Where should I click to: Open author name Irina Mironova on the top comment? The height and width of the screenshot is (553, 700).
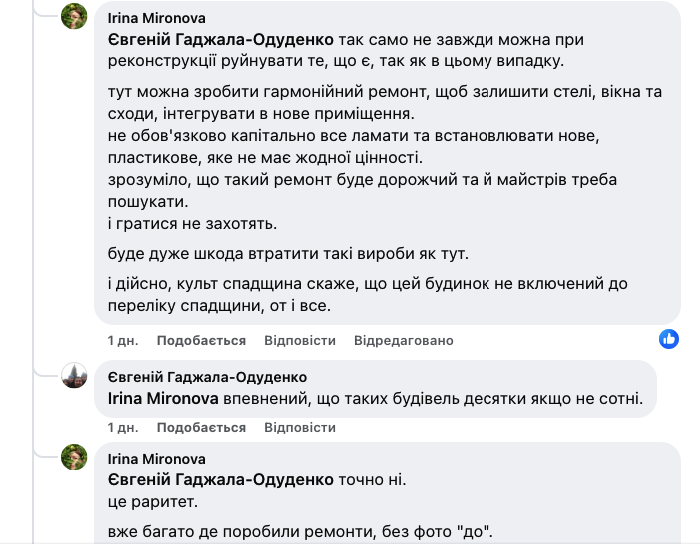click(153, 18)
